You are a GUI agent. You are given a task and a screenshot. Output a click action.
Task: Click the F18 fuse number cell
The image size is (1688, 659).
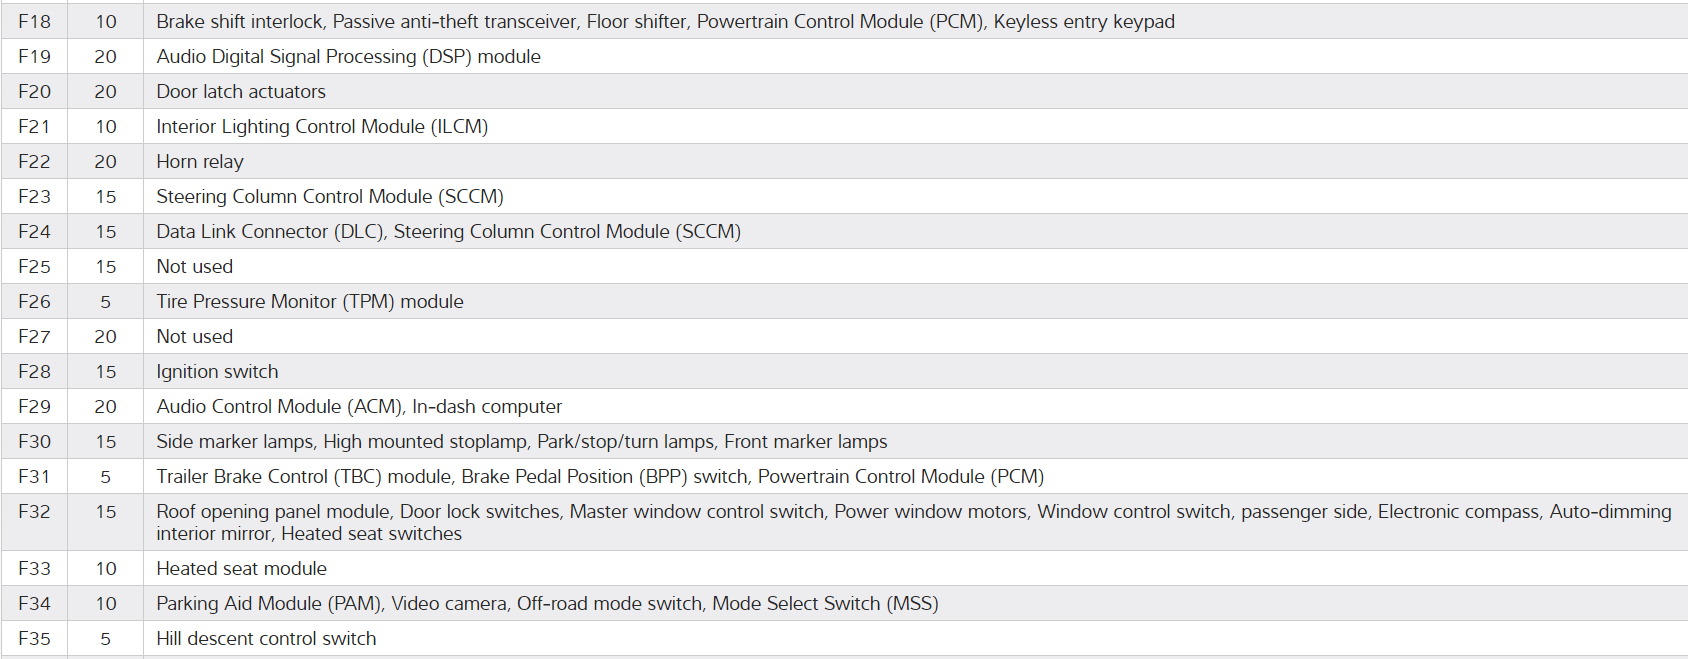click(x=34, y=22)
